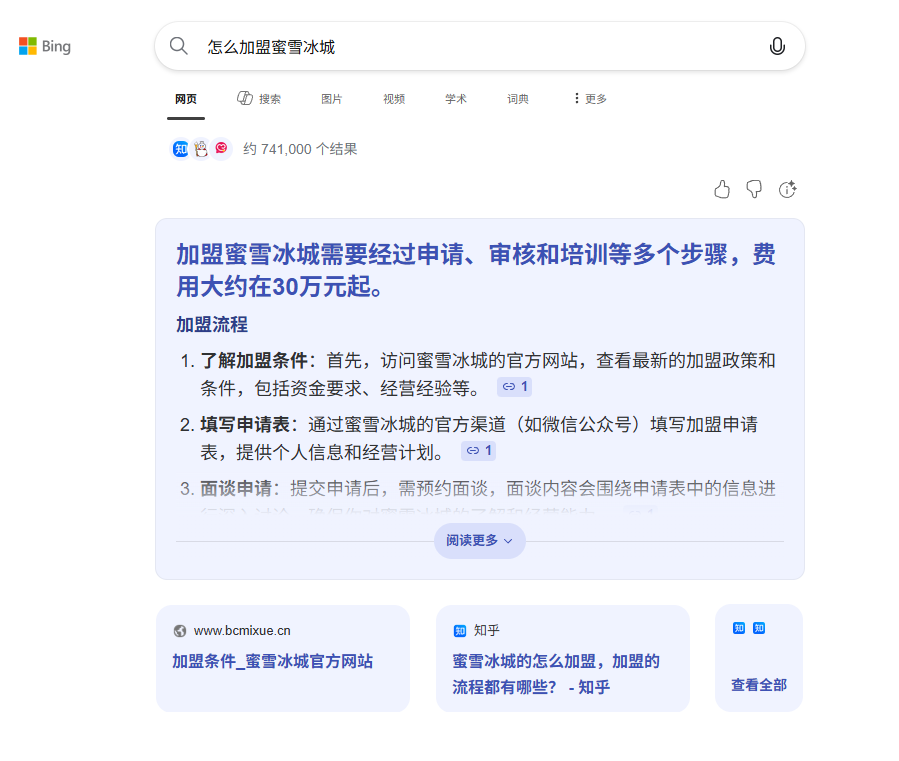Open the AI answer info icon

coord(787,190)
